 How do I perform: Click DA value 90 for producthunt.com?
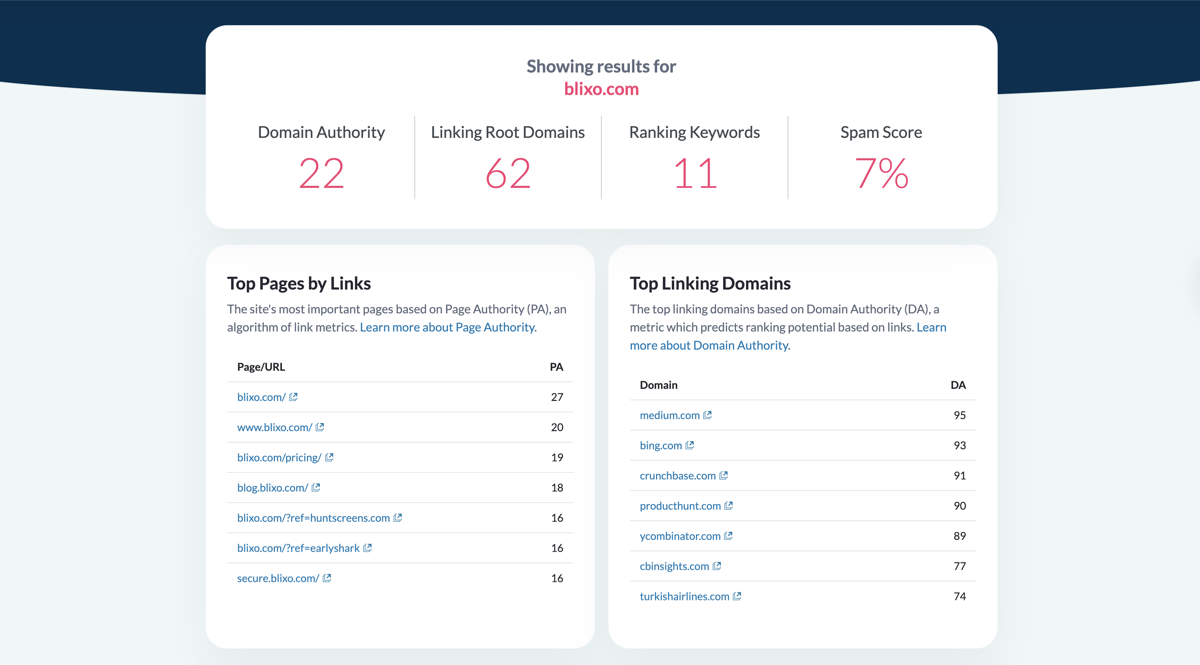coord(959,506)
